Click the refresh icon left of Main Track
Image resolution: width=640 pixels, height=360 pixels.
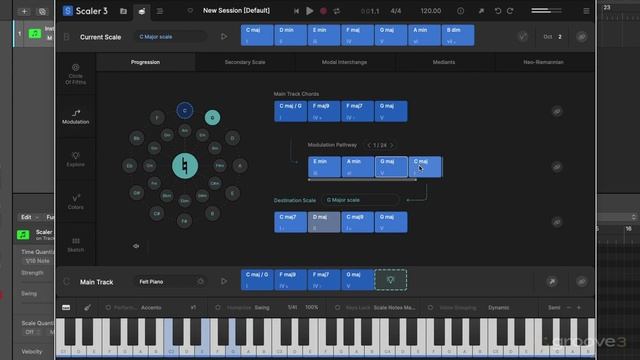click(67, 282)
